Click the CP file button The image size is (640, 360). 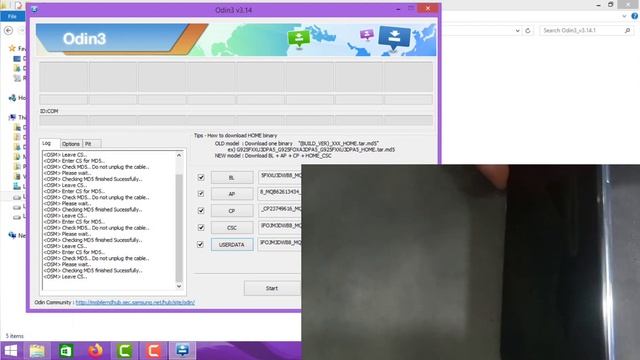[232, 211]
